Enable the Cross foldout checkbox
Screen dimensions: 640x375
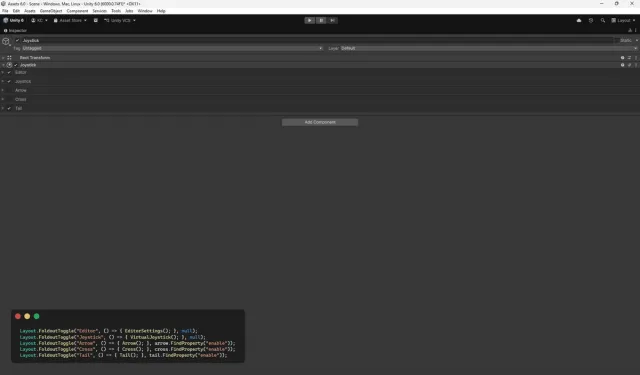click(9, 100)
